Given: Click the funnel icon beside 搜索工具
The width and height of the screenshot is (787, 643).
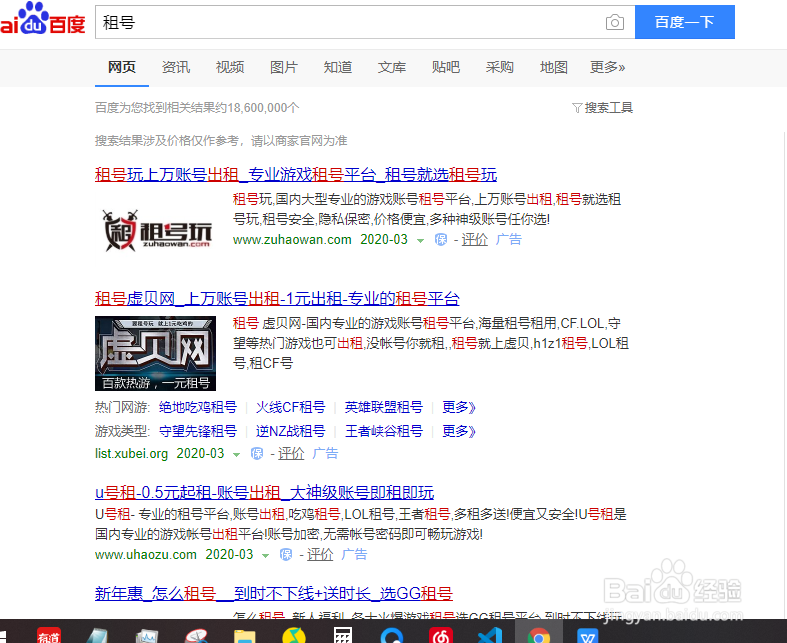Looking at the screenshot, I should pyautogui.click(x=577, y=108).
